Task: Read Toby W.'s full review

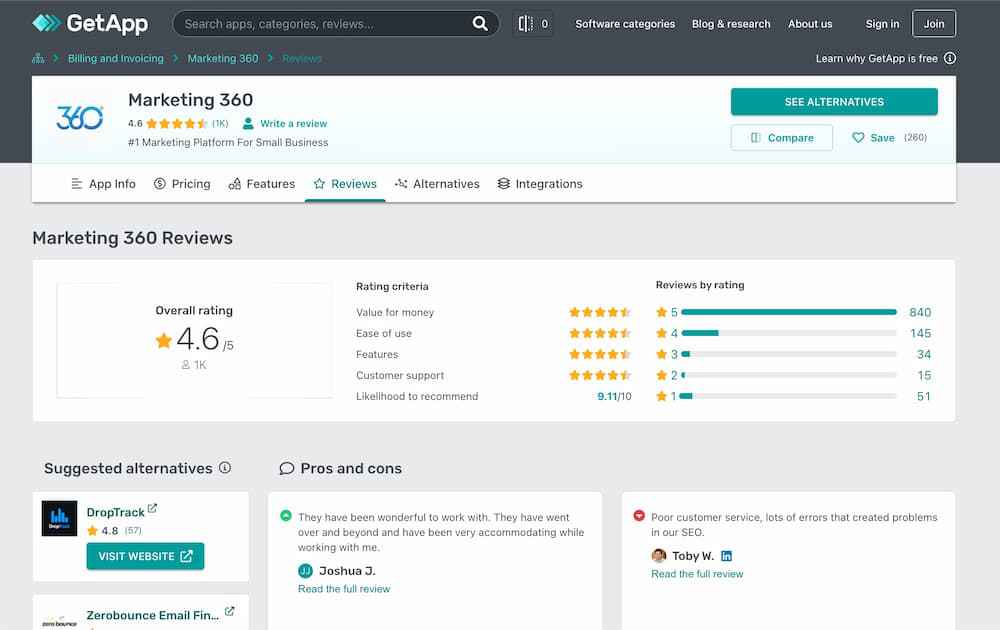Action: (x=697, y=574)
